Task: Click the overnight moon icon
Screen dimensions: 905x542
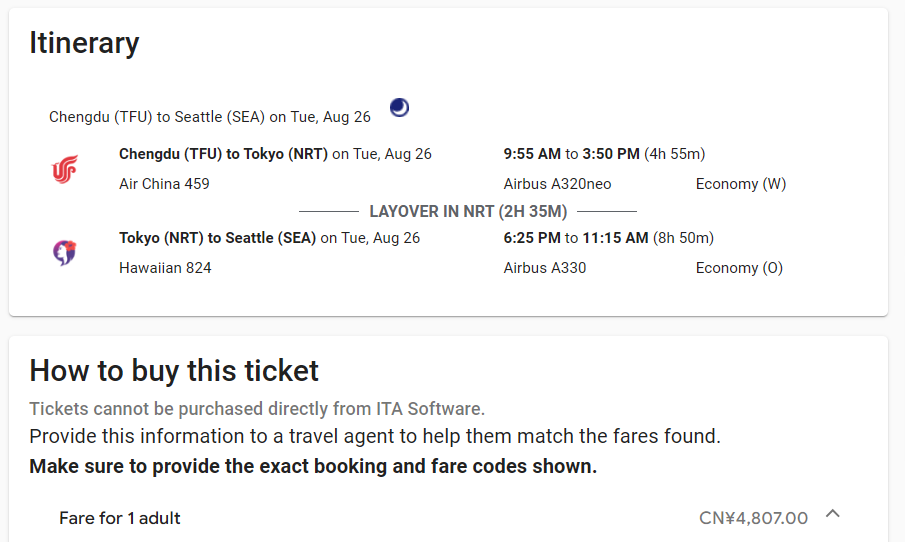Action: 399,107
